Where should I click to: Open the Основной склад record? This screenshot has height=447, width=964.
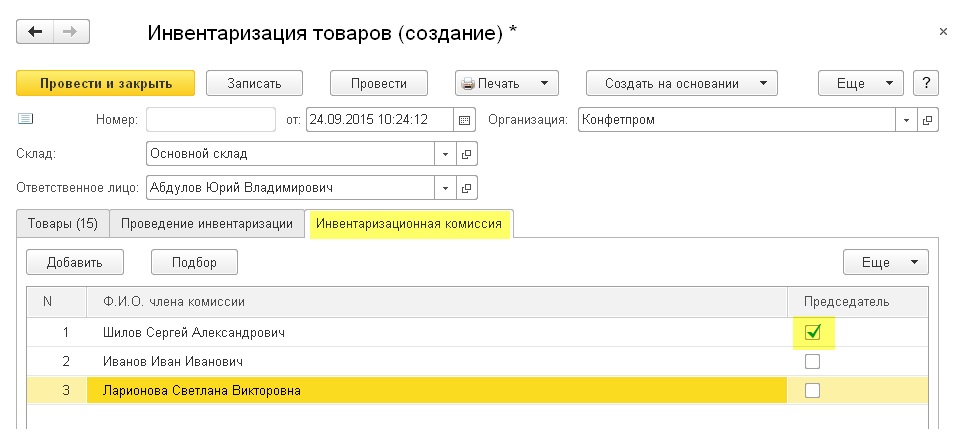467,154
